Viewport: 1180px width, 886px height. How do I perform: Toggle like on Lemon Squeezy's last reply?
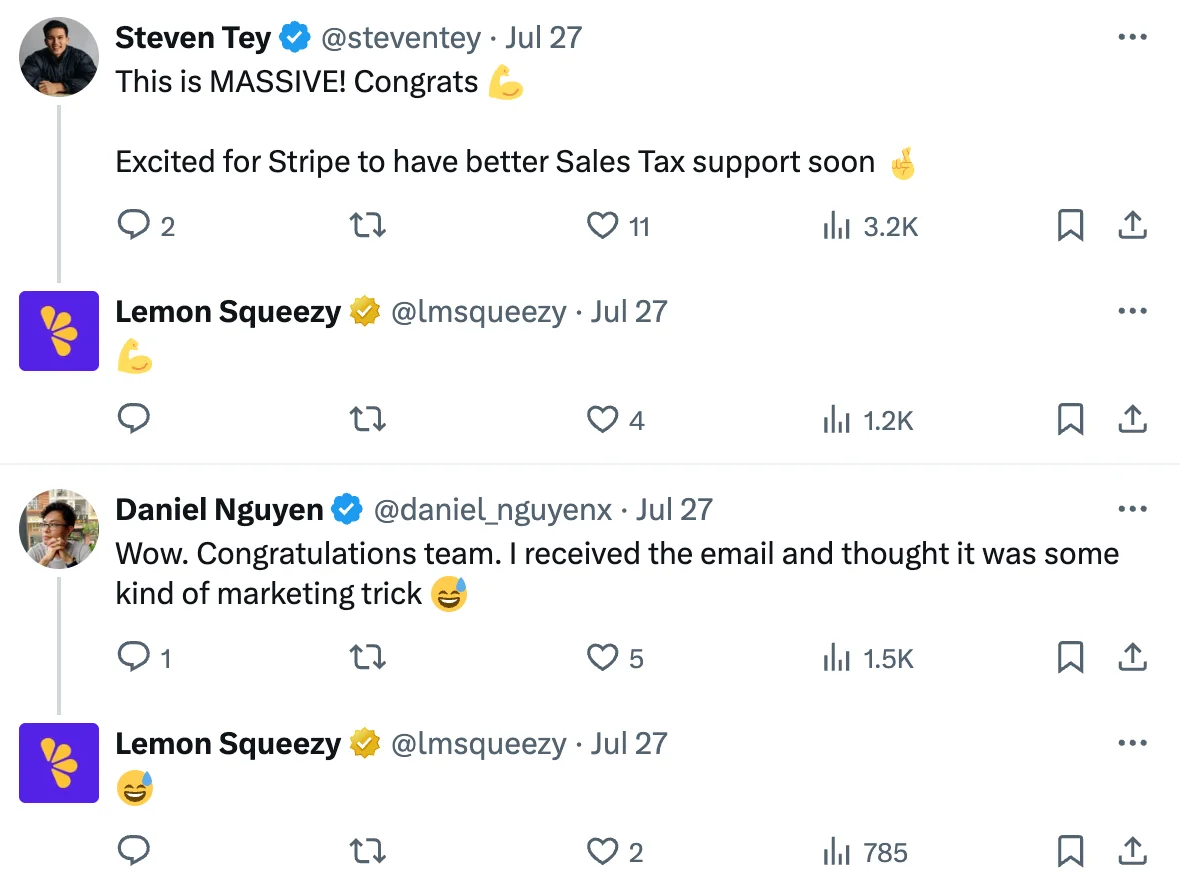click(x=604, y=851)
